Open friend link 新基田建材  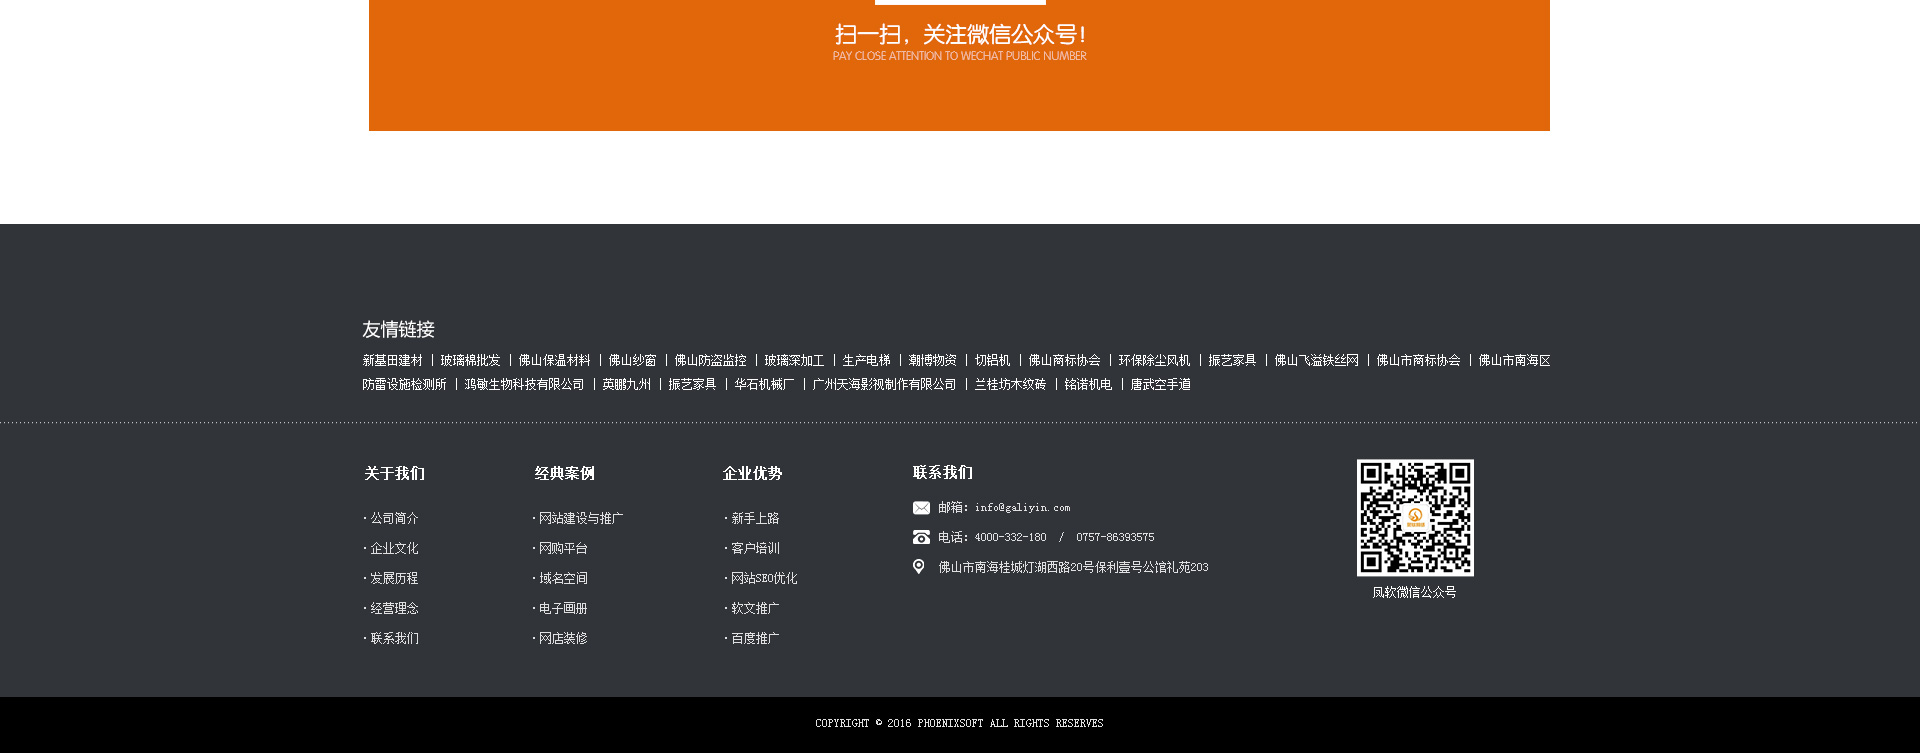(392, 361)
